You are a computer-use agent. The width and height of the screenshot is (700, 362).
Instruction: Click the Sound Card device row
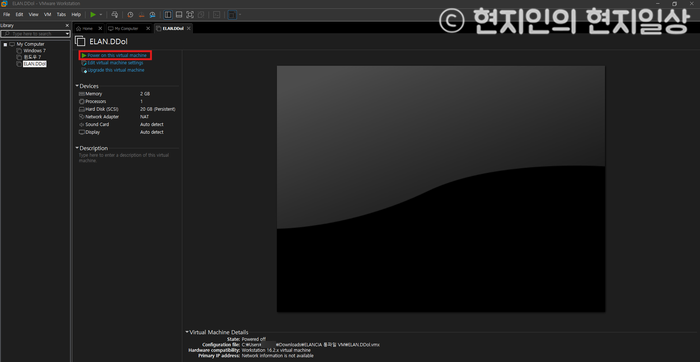point(128,125)
